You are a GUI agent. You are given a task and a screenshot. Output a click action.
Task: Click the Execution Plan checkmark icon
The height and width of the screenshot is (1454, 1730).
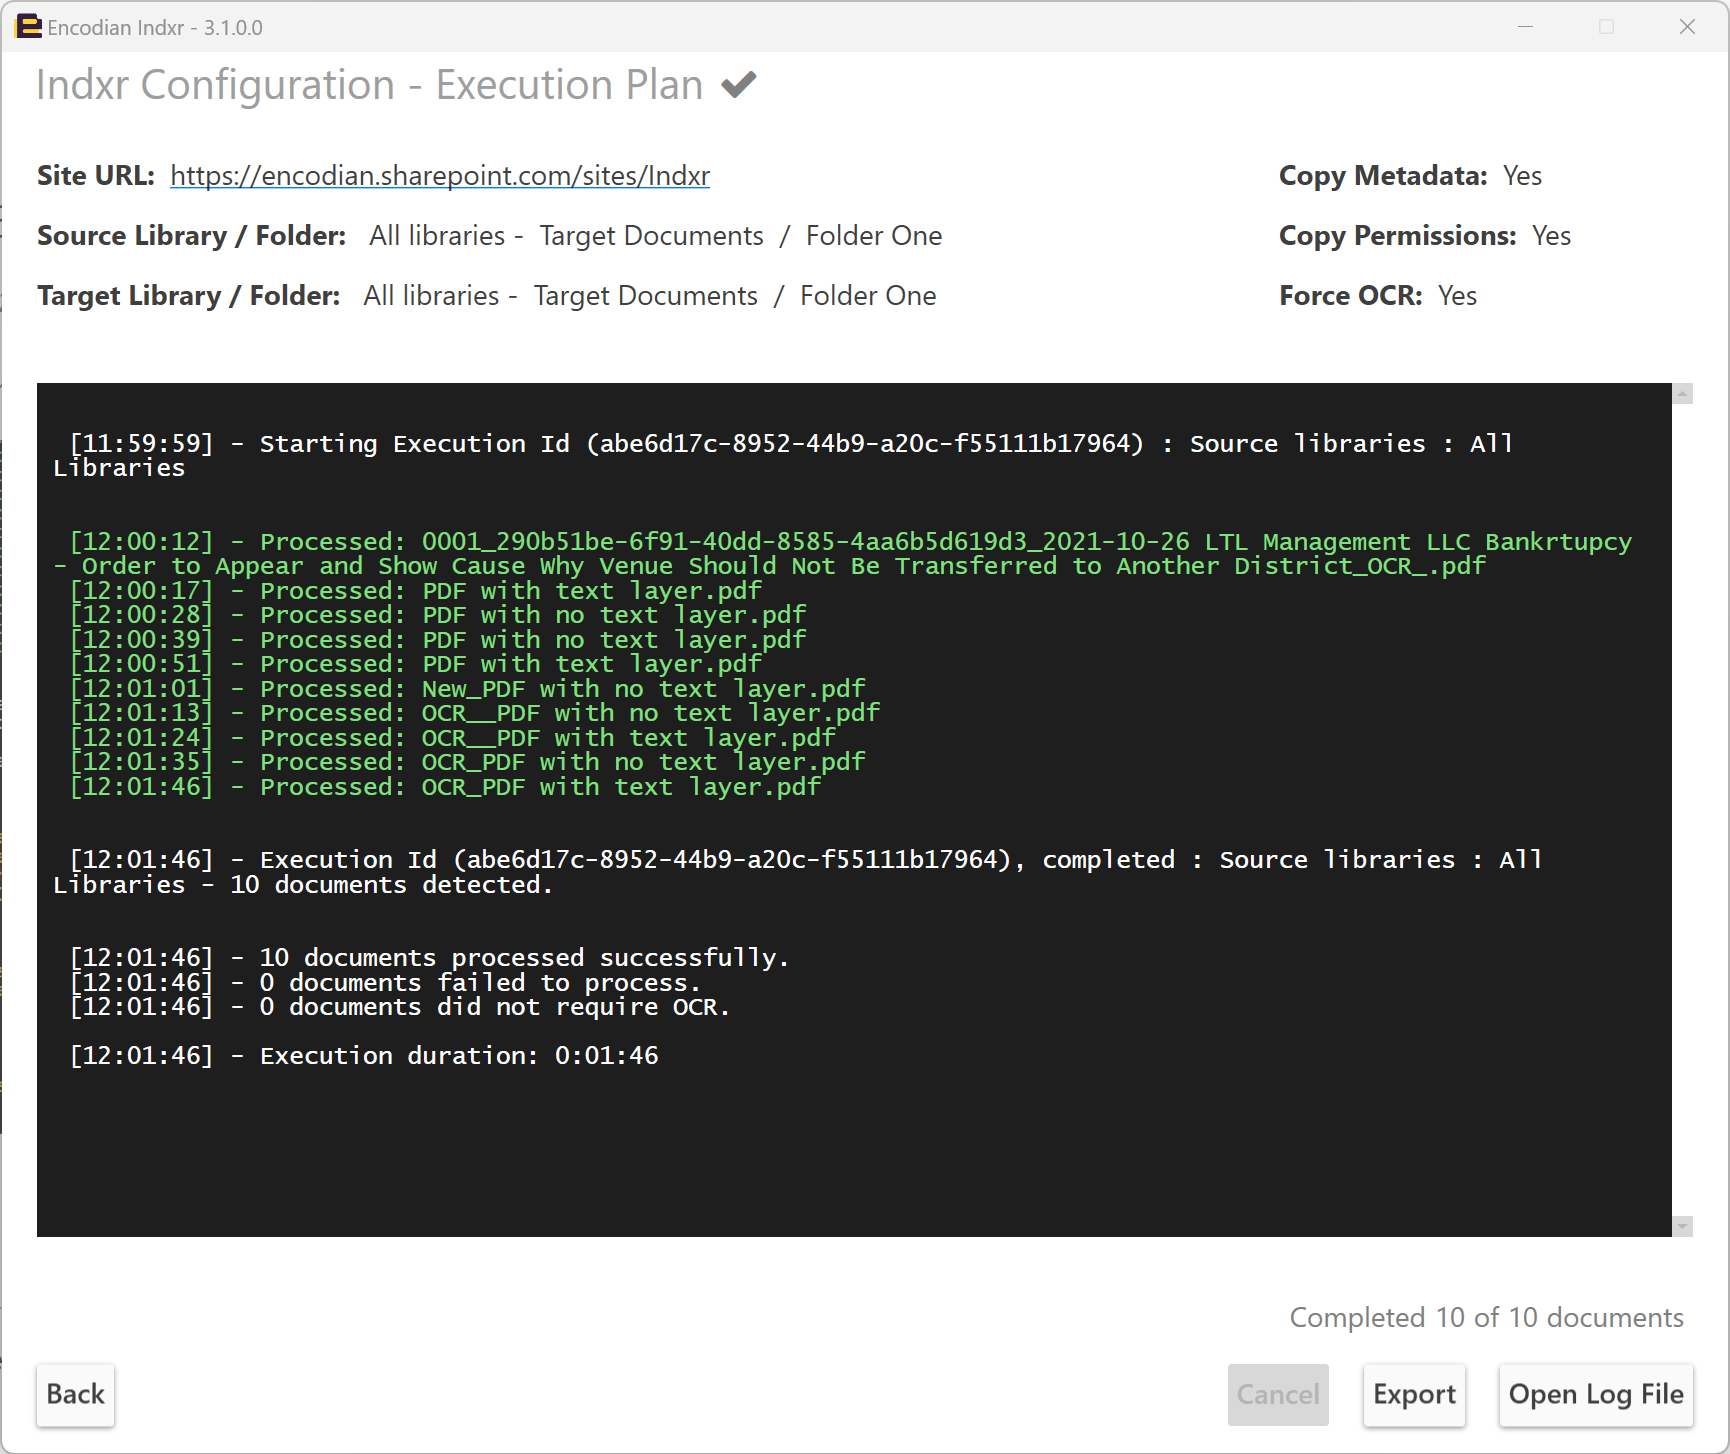click(739, 85)
